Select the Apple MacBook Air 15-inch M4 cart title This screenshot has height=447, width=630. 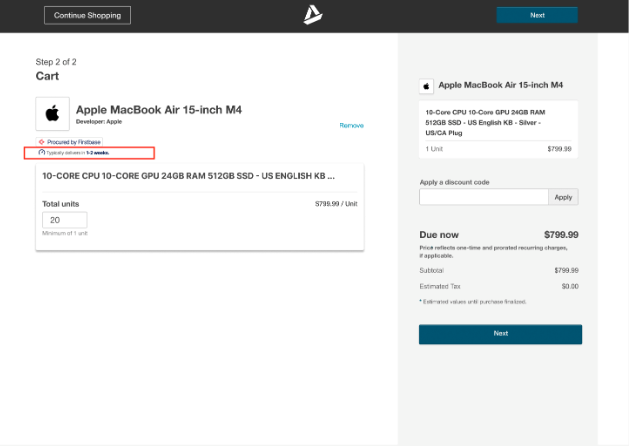point(158,109)
